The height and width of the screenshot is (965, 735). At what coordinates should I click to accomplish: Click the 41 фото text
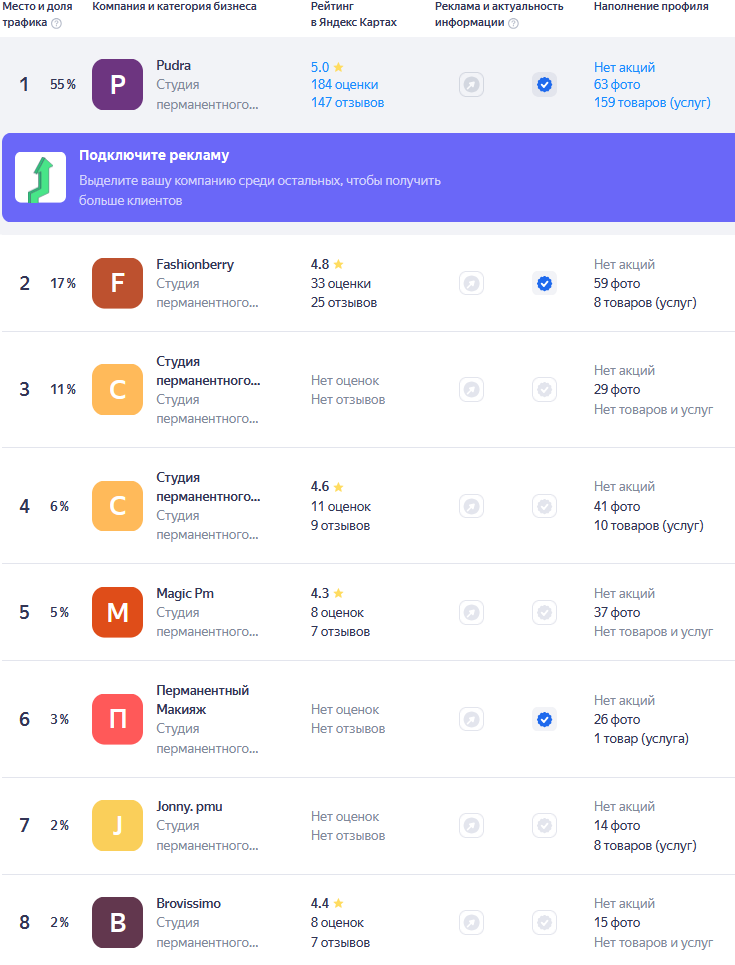617,507
